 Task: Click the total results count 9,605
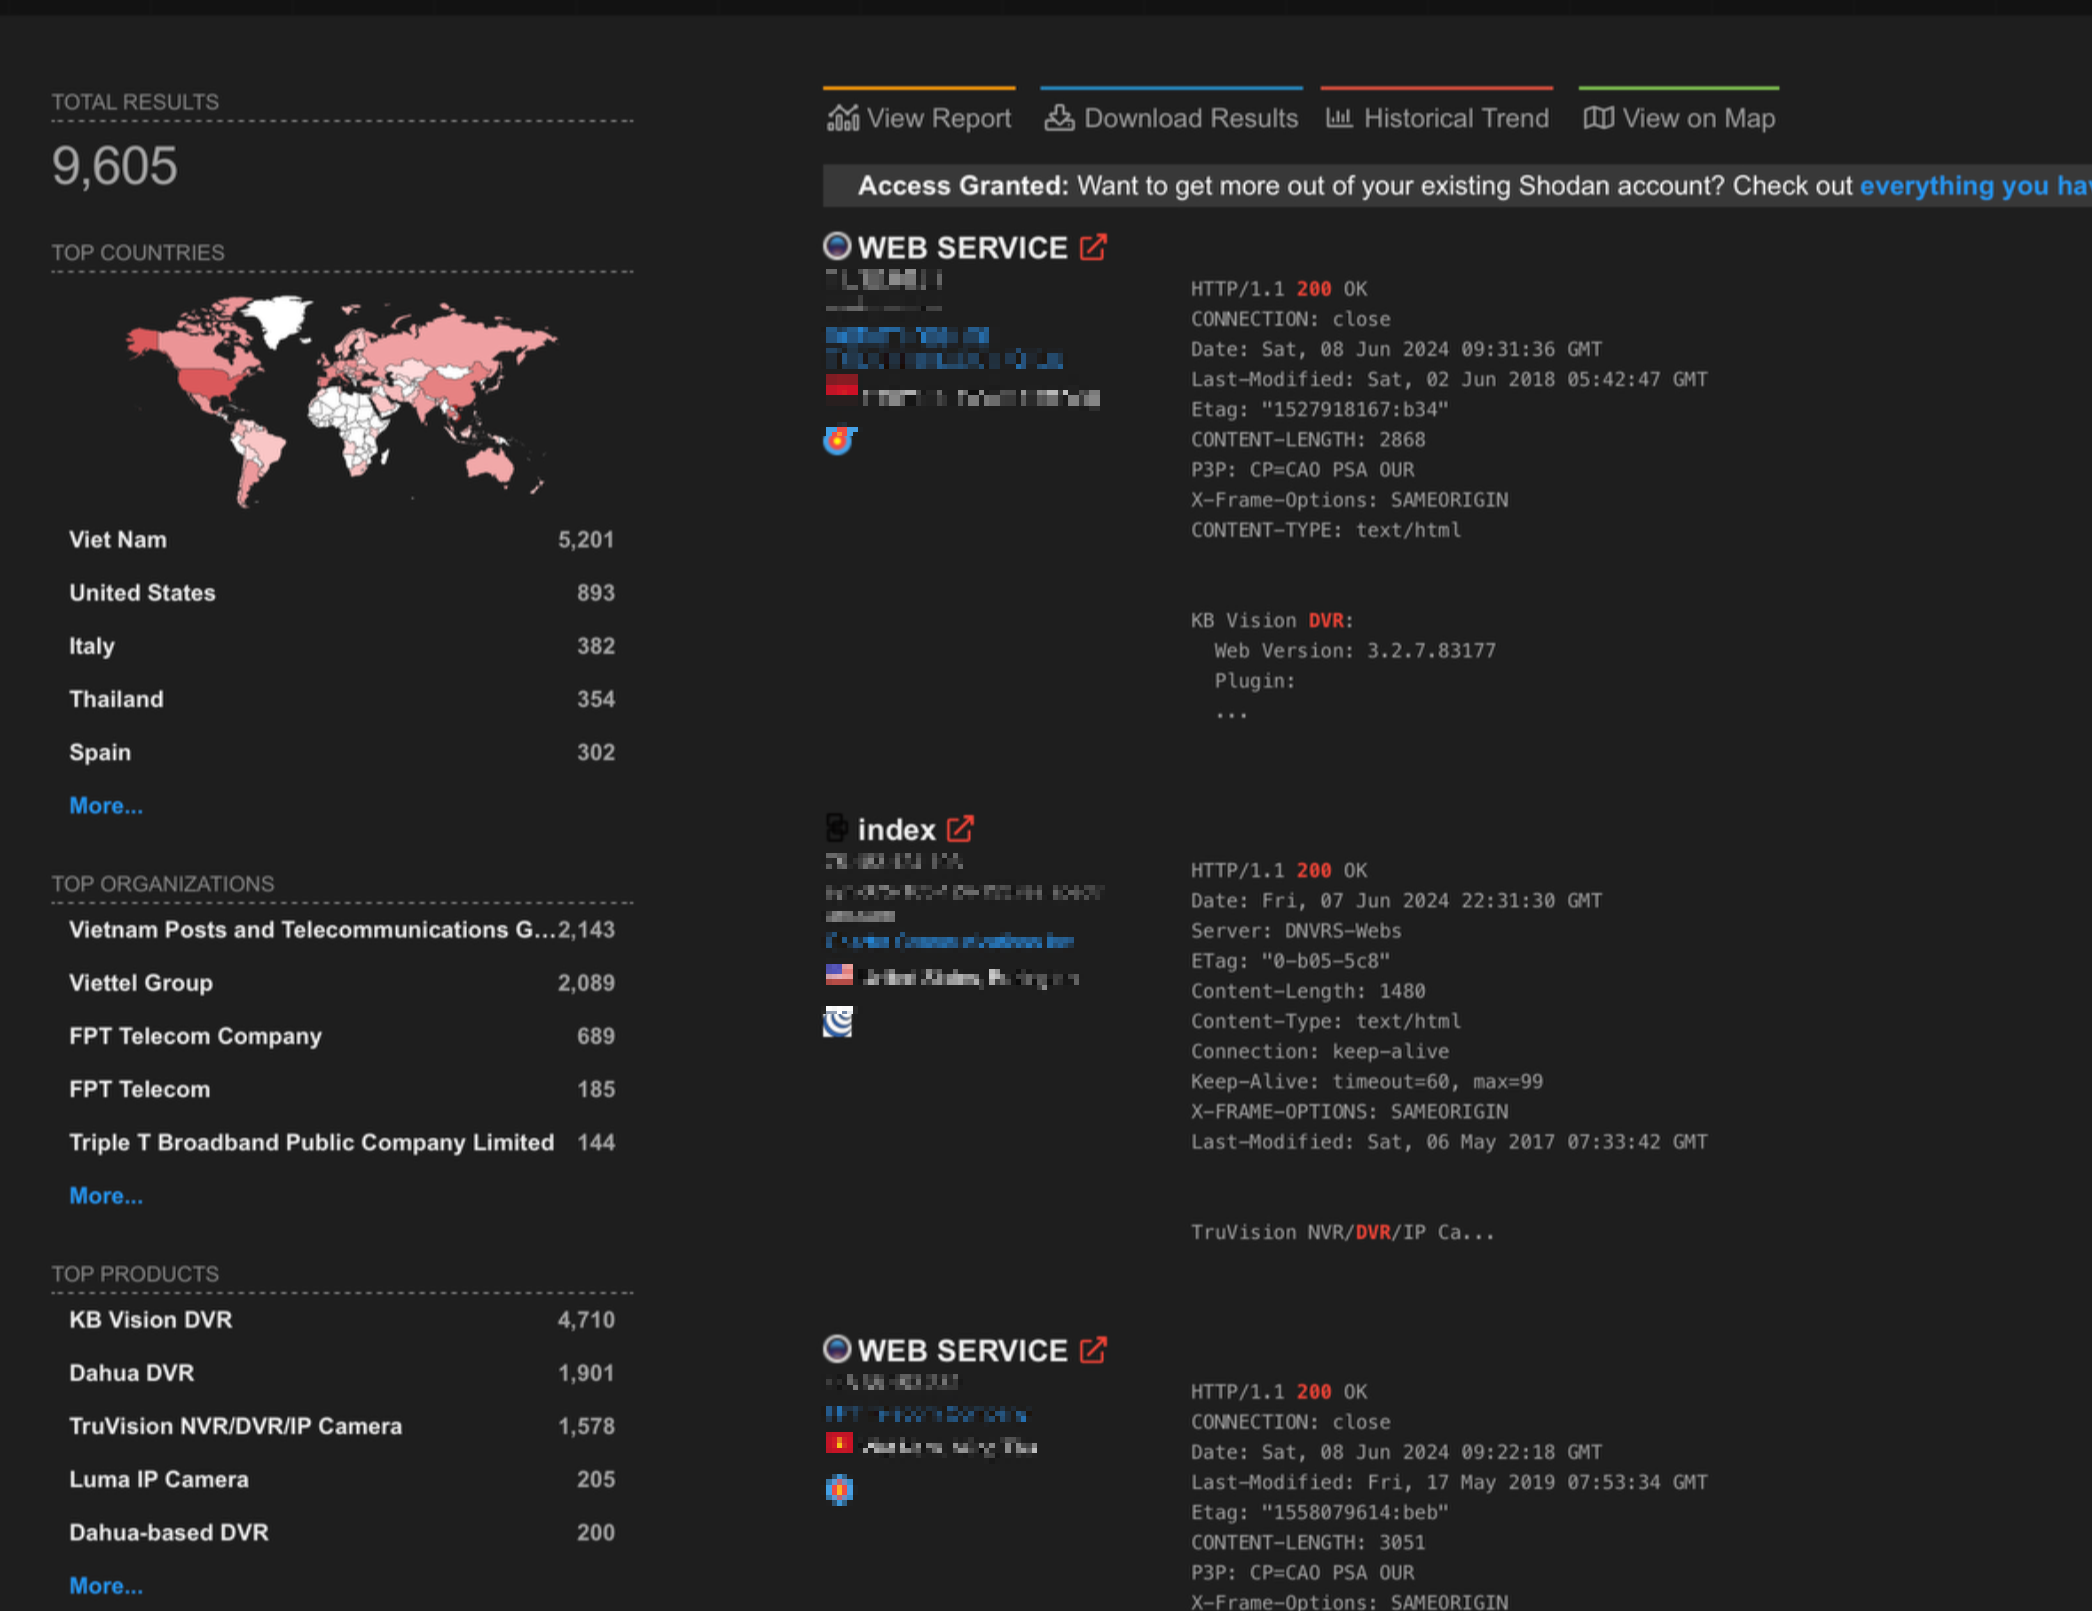tap(115, 166)
